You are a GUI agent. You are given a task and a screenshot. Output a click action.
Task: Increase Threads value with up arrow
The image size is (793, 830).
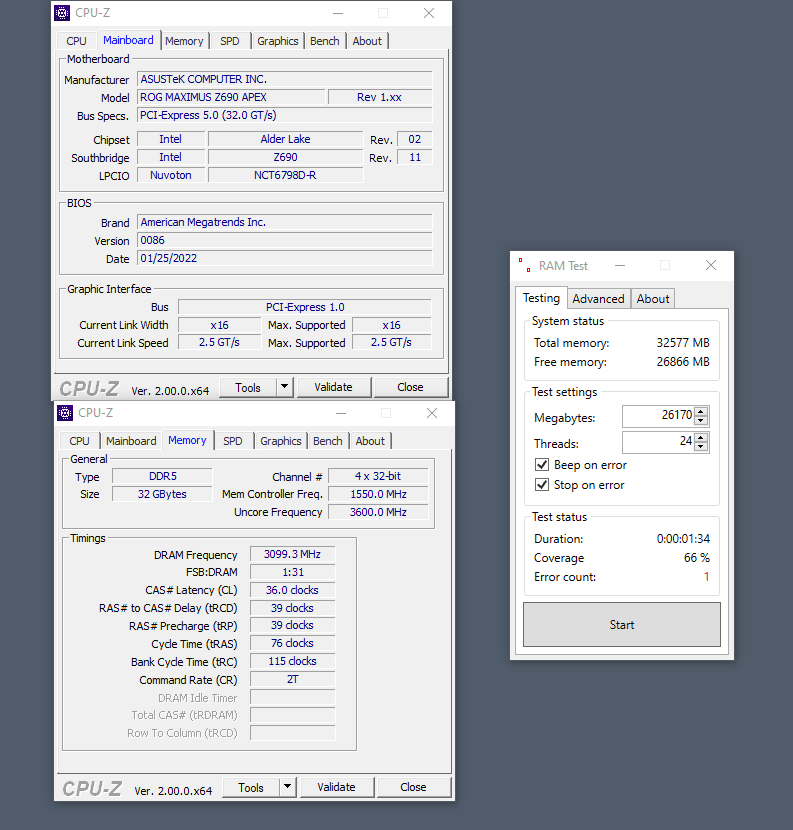701,438
